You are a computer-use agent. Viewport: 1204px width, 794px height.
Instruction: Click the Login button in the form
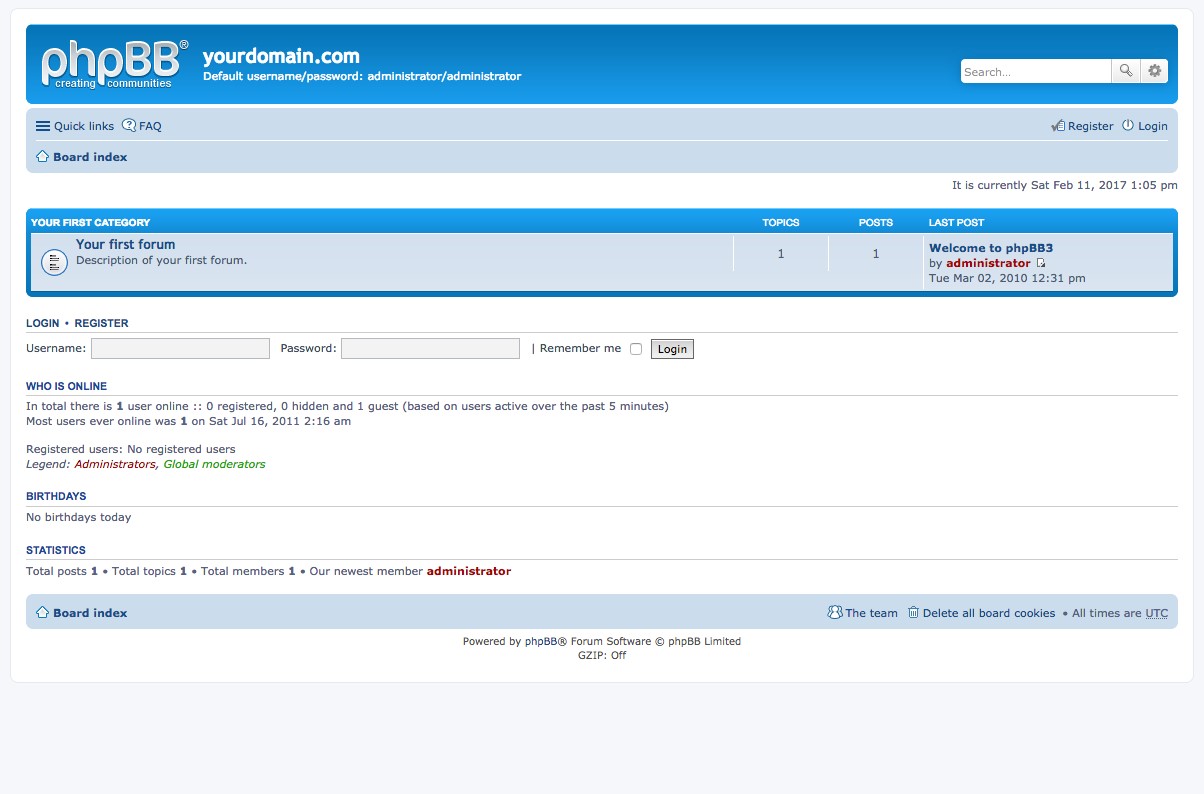(672, 349)
